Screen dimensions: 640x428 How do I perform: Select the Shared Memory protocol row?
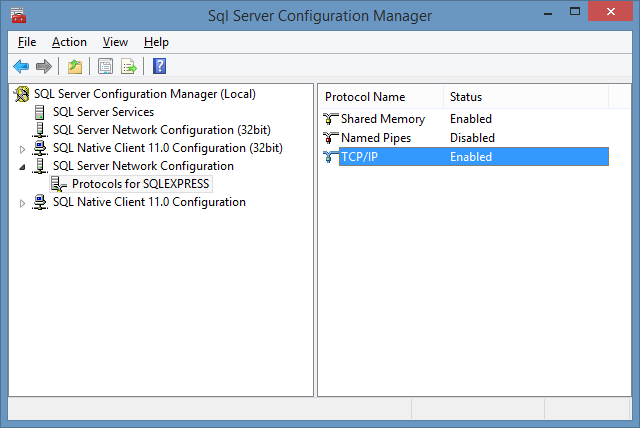click(x=466, y=119)
